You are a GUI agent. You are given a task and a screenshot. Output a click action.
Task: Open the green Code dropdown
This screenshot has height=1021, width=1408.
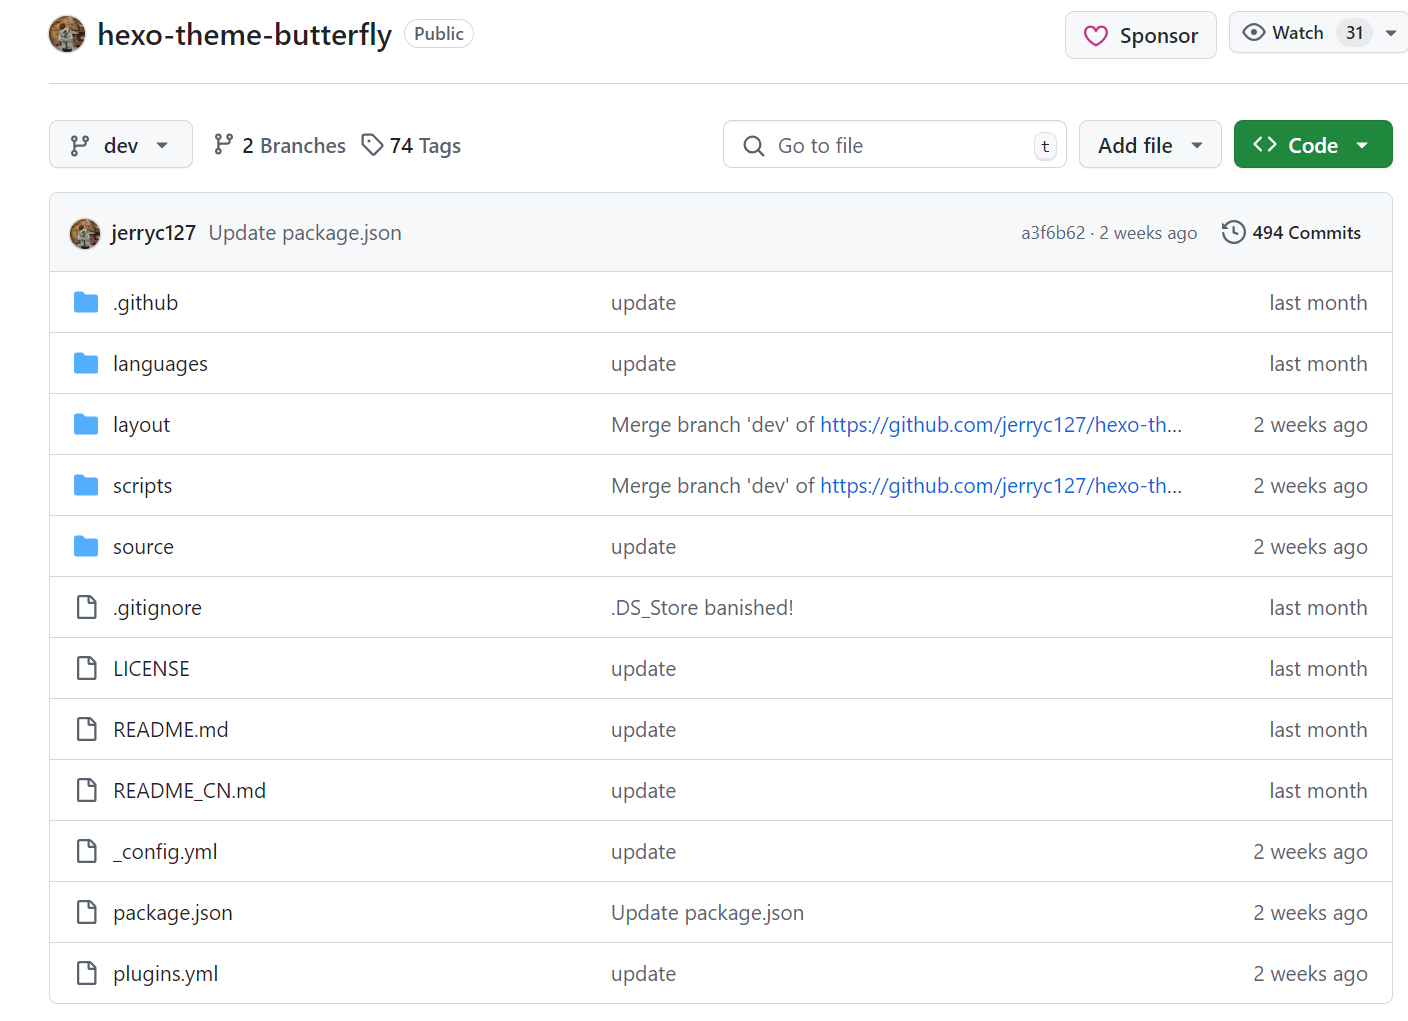coord(1313,145)
